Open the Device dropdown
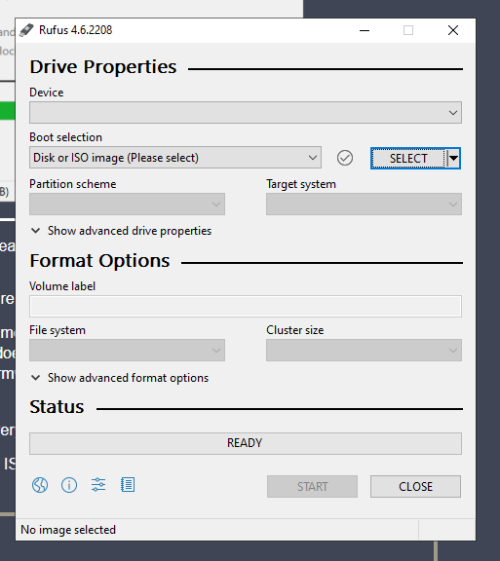 pyautogui.click(x=245, y=113)
